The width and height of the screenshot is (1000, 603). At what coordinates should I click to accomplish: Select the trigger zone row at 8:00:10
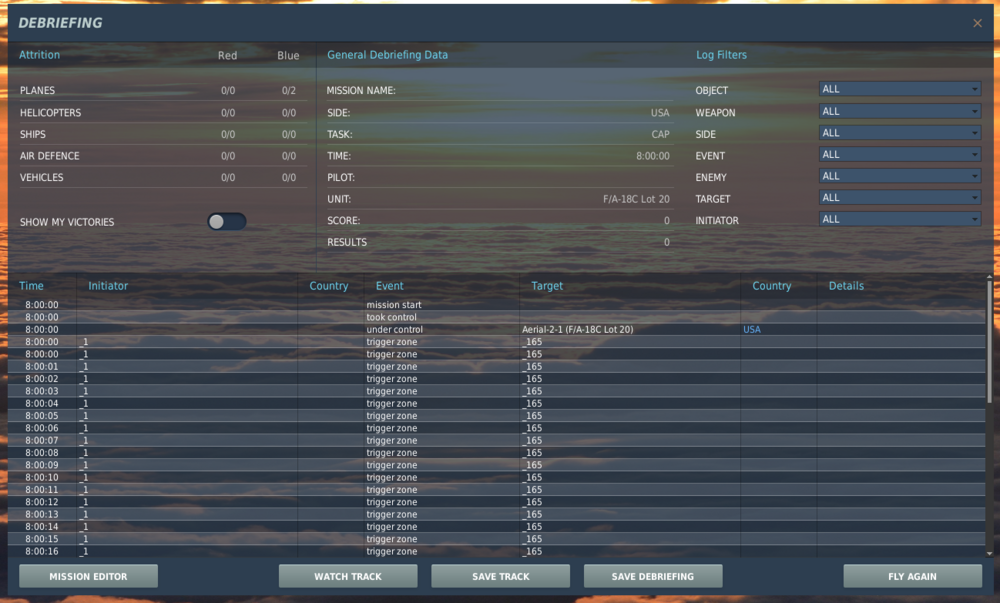pos(496,477)
